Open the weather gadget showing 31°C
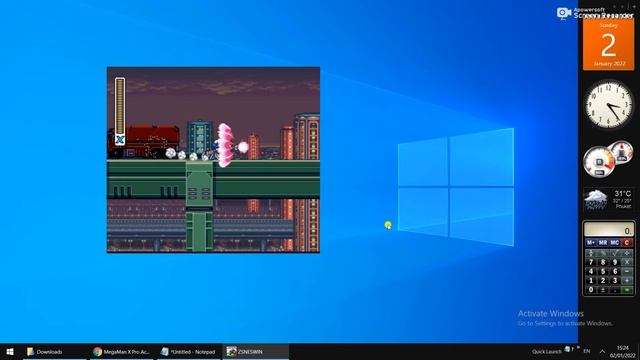The width and height of the screenshot is (640, 360). pos(609,199)
